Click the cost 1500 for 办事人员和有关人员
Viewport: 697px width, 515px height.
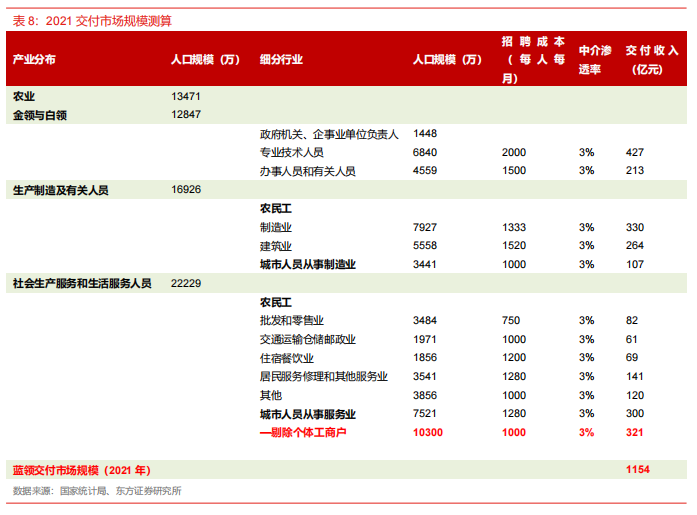point(514,171)
